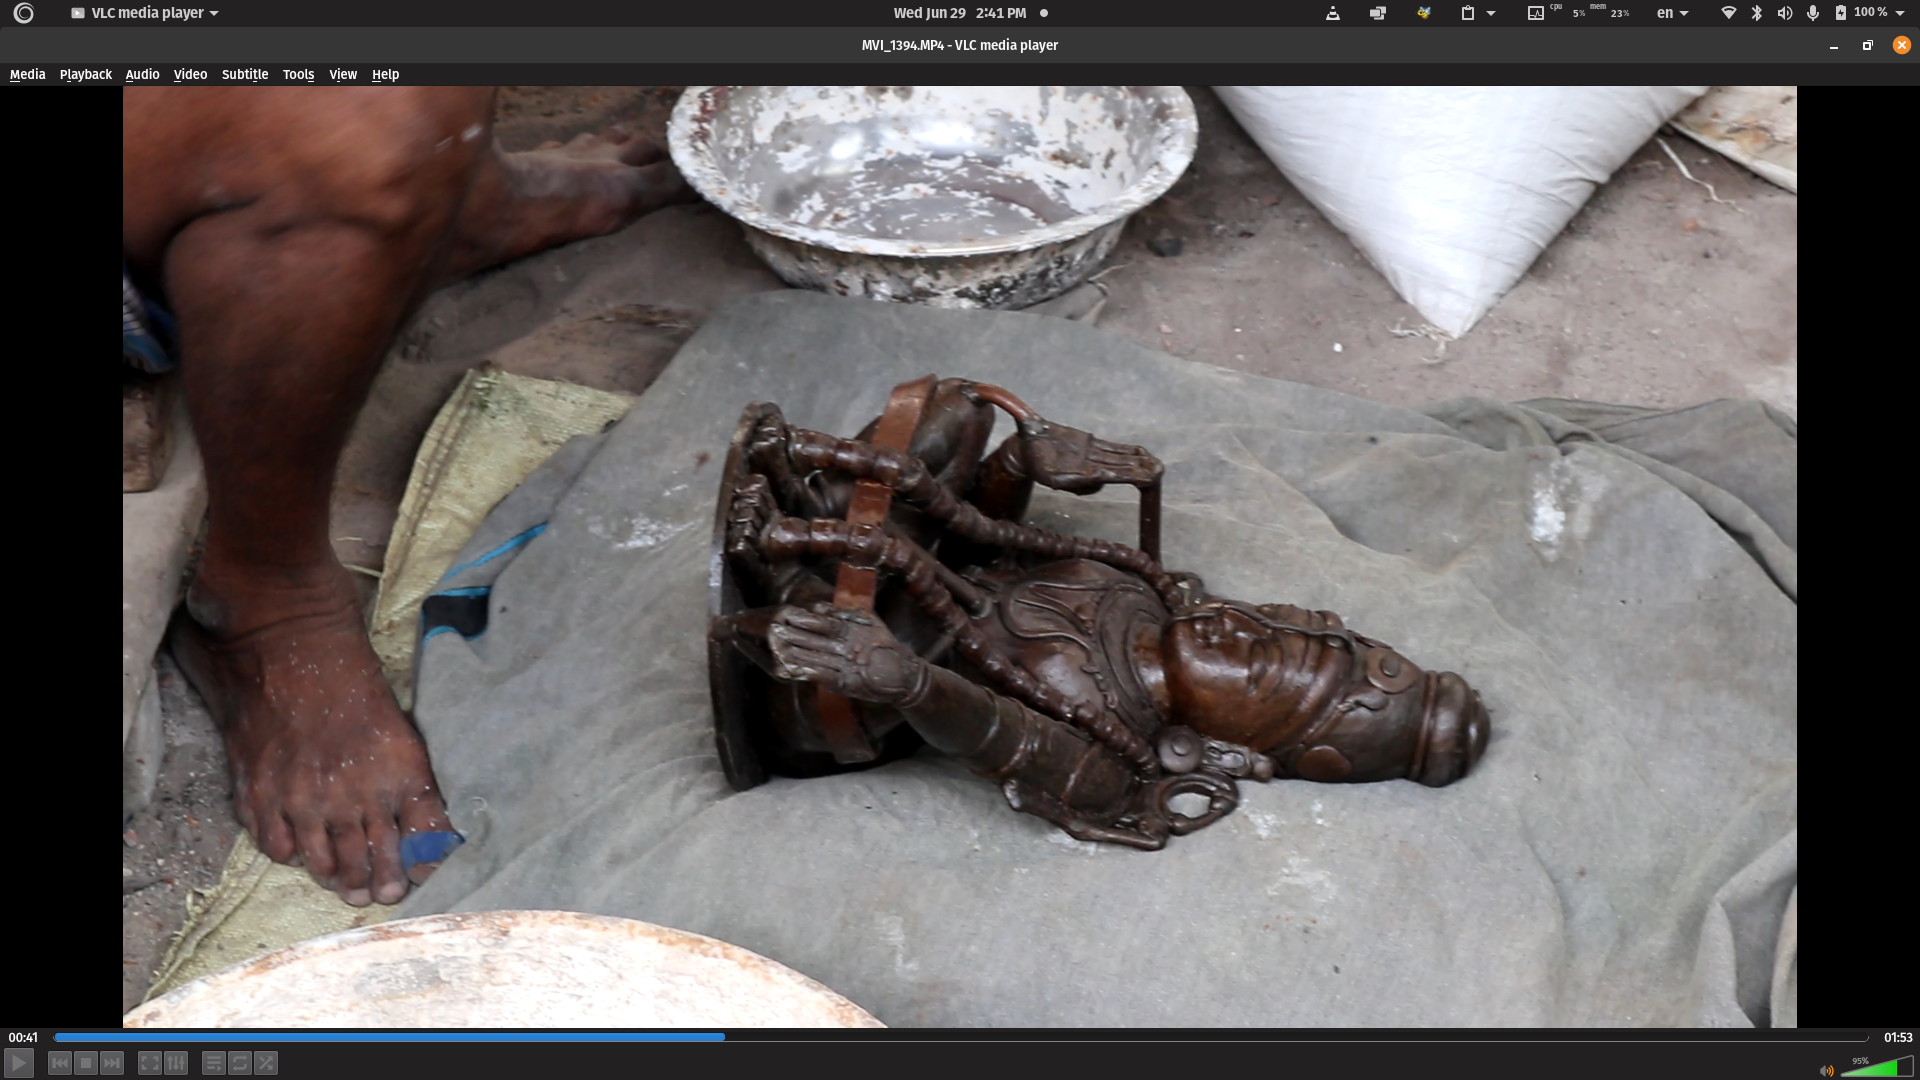
Task: Click elapsed time label 00:41
Action: pos(23,1037)
